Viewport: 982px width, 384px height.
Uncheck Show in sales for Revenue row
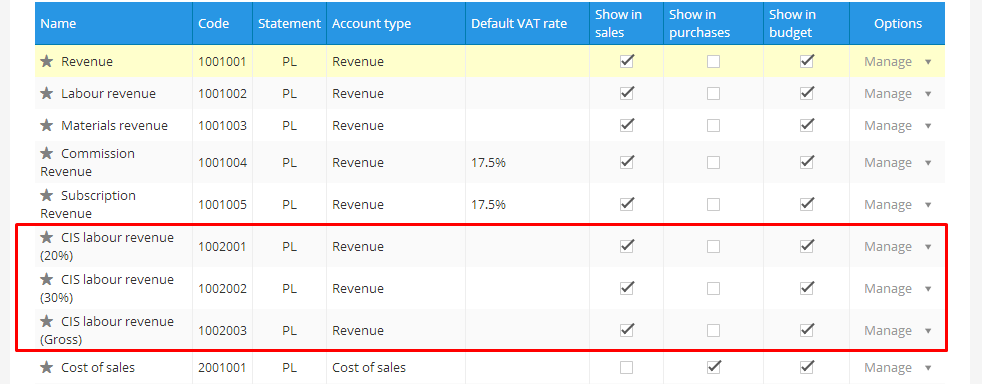626,61
